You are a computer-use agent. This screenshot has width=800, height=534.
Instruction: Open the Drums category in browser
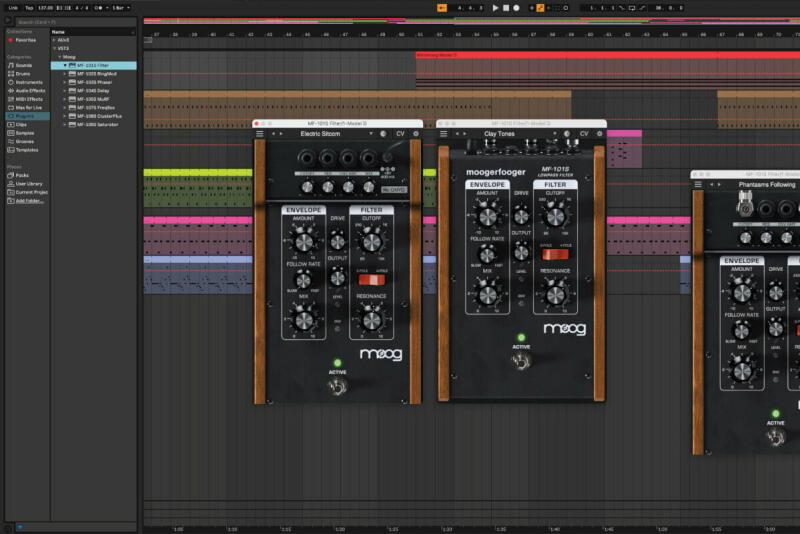[20, 74]
